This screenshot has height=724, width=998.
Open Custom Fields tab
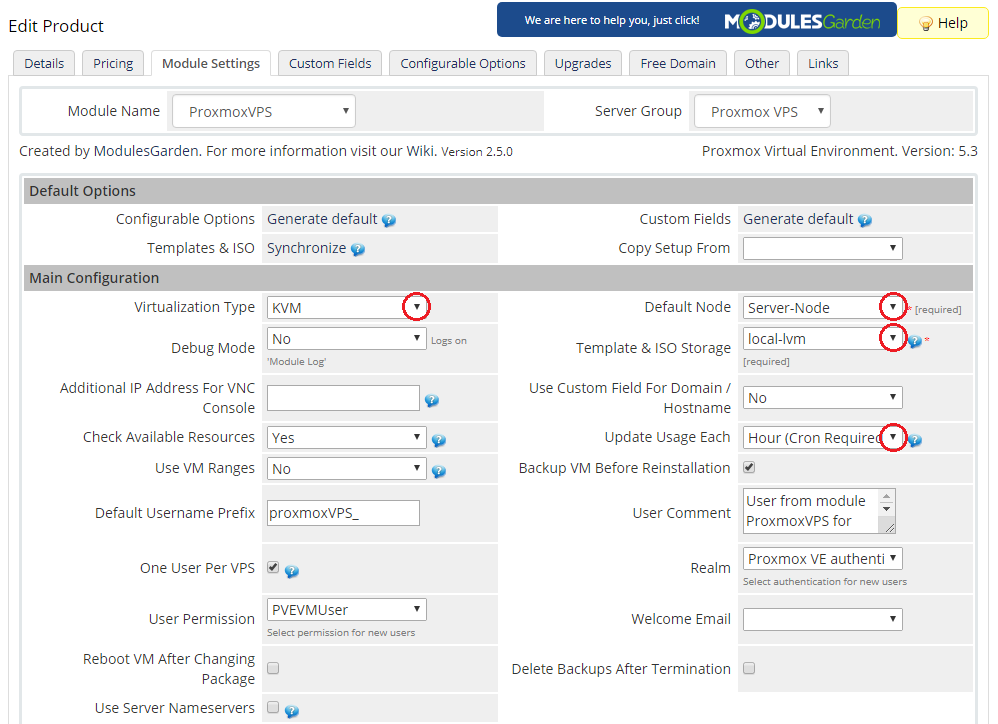[330, 64]
